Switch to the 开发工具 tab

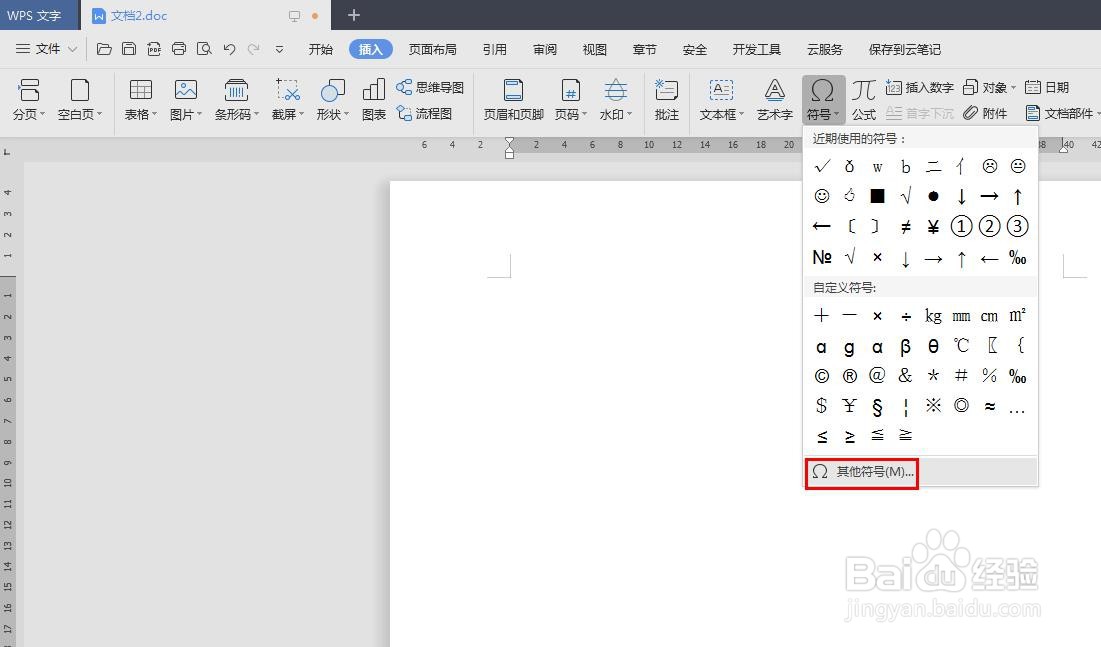click(756, 49)
